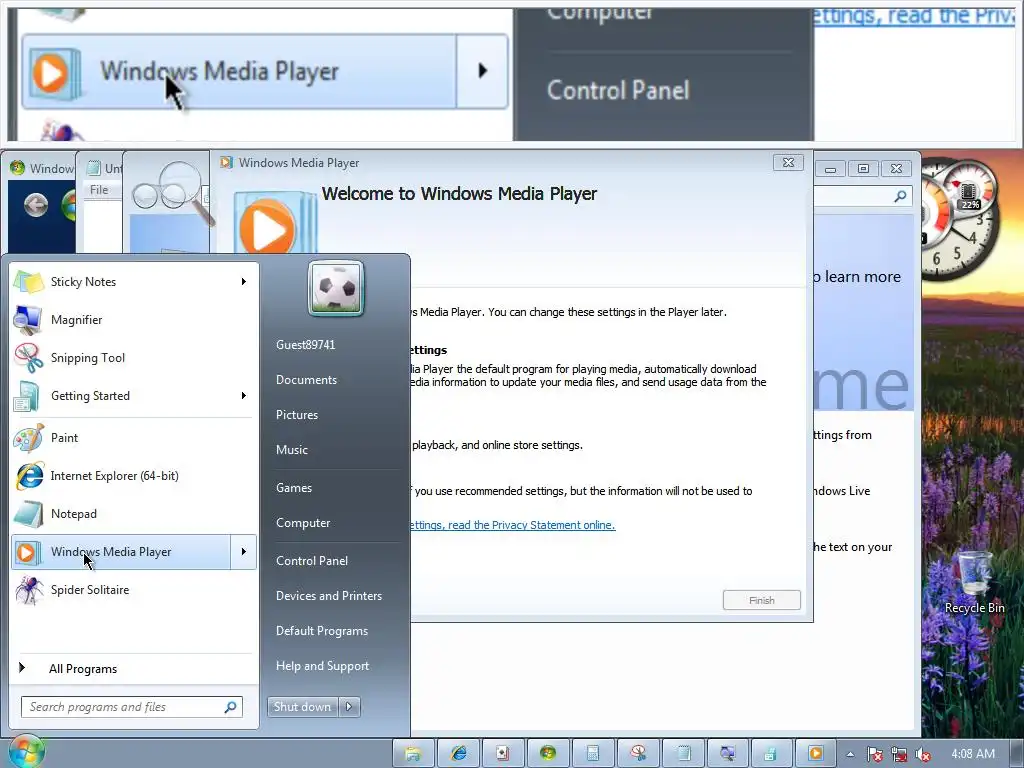Open the Recycle Bin on desktop
The image size is (1024, 768).
click(x=974, y=583)
